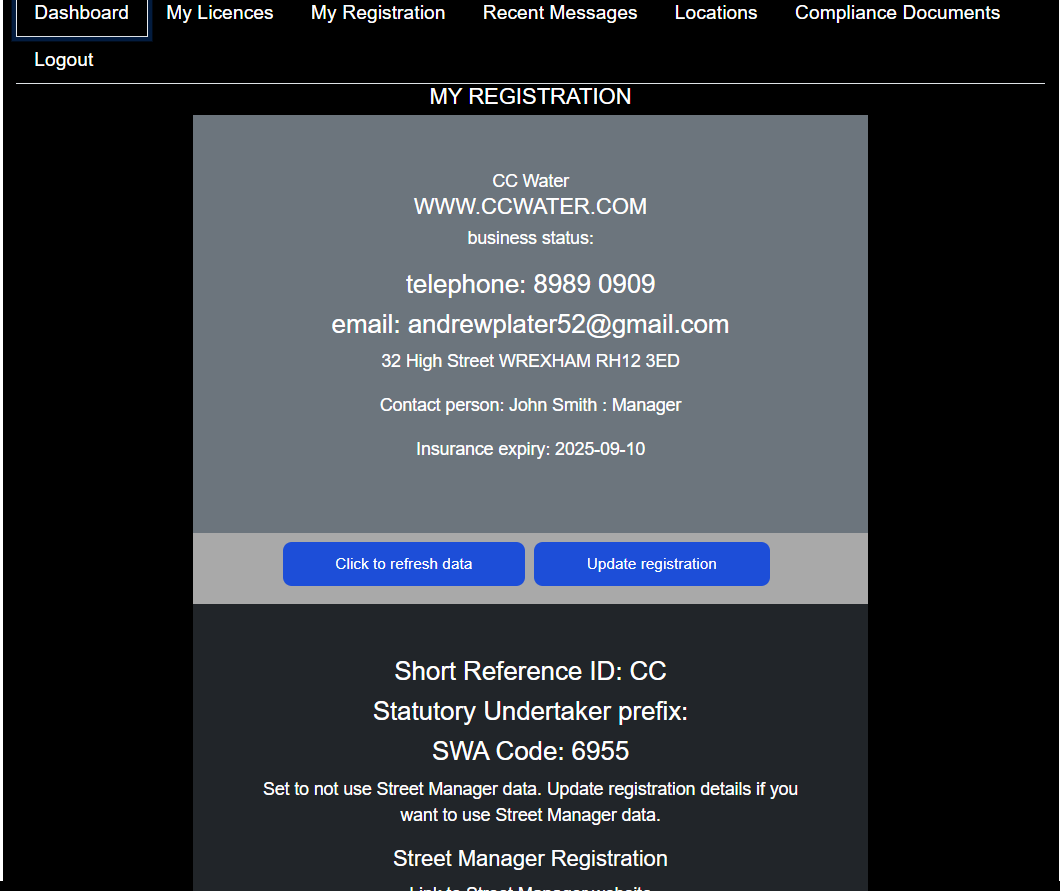Open Compliance Documents section
This screenshot has width=1060, height=891.
(x=896, y=13)
